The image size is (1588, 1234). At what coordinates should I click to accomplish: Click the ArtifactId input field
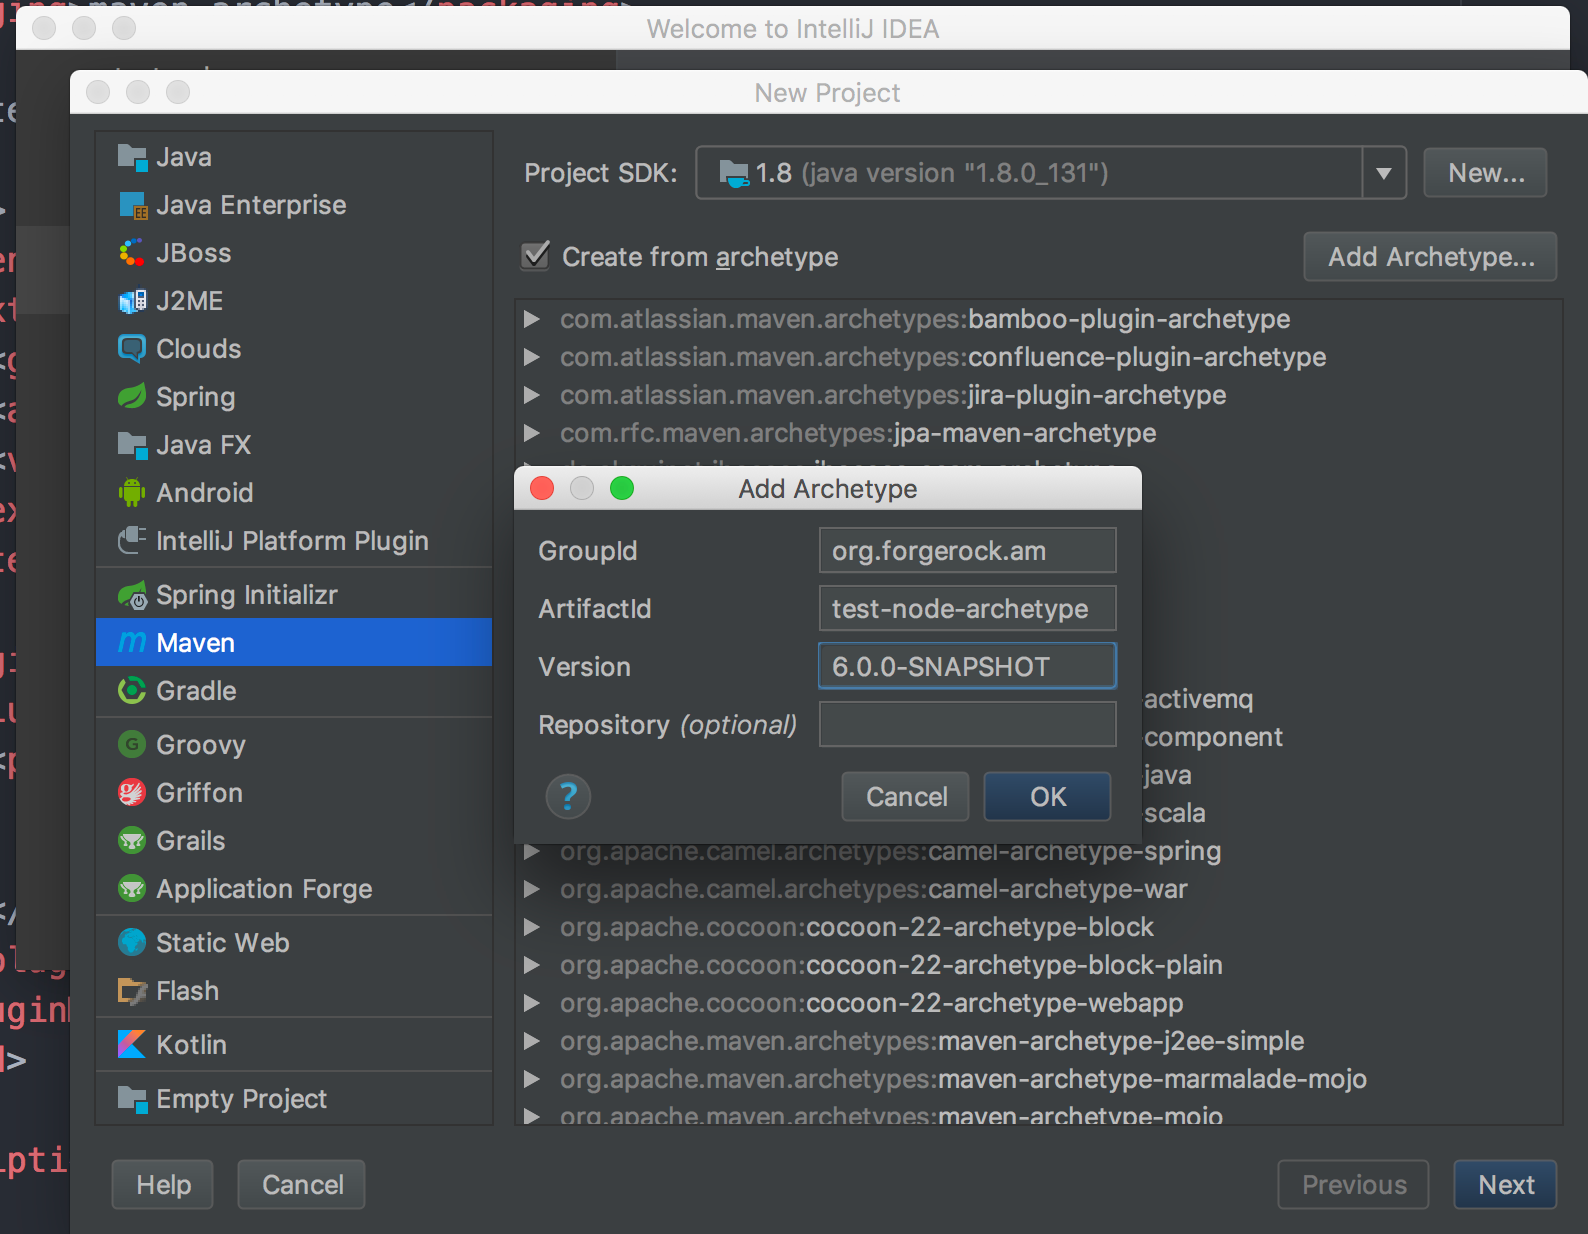pos(967,609)
